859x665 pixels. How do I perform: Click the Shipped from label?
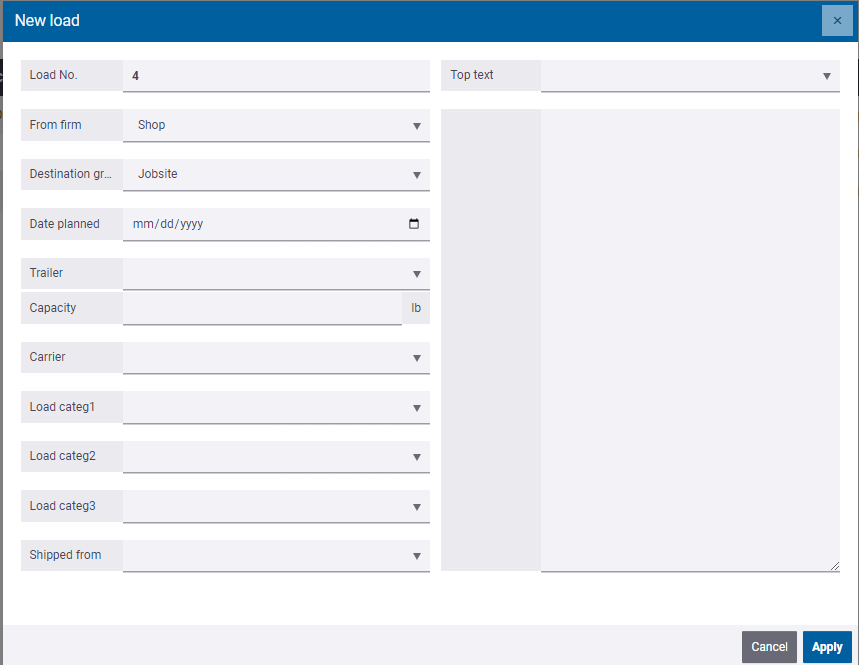65,555
